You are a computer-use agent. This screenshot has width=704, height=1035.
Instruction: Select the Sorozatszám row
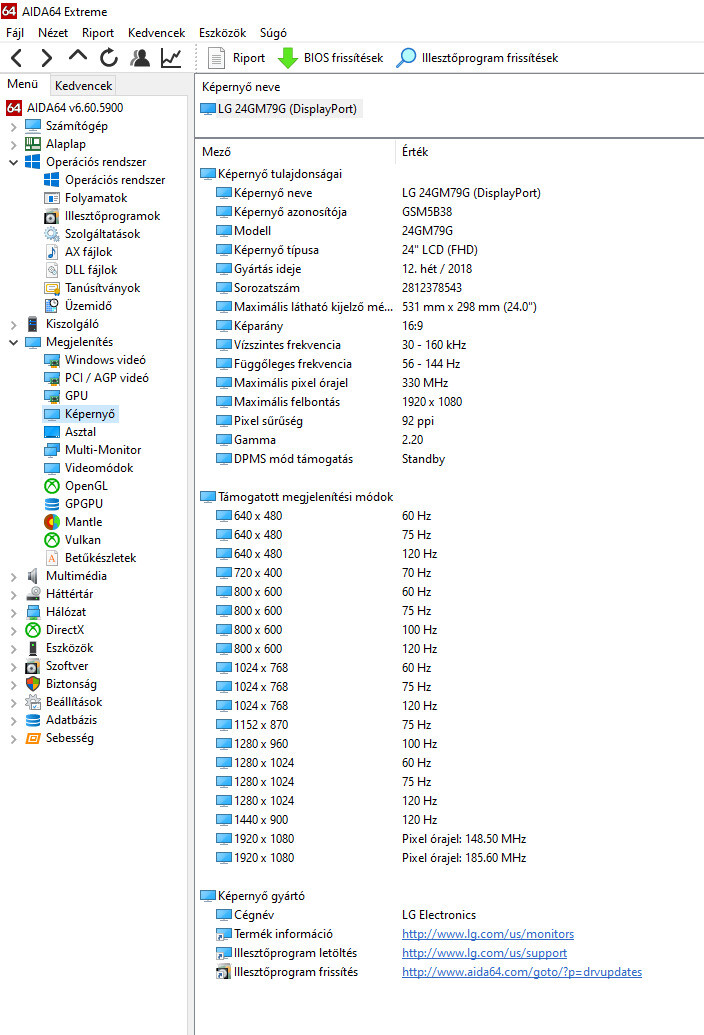[449, 288]
